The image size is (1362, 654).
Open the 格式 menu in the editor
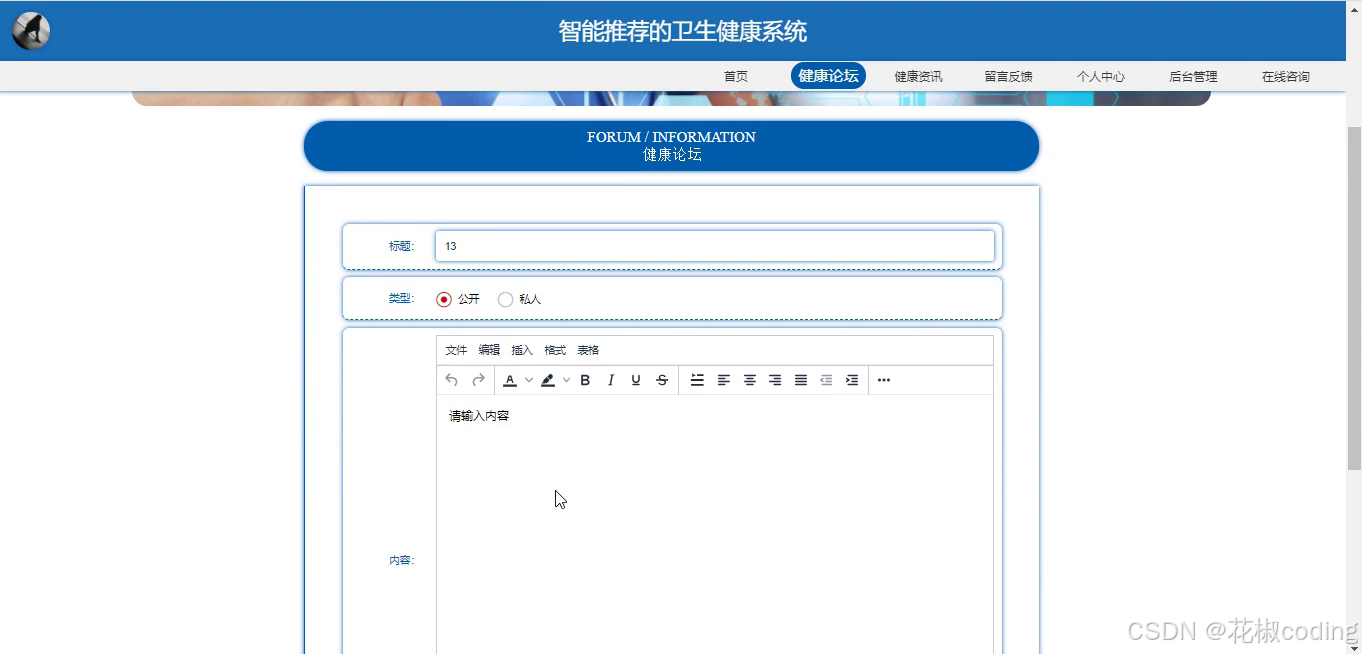pos(555,350)
